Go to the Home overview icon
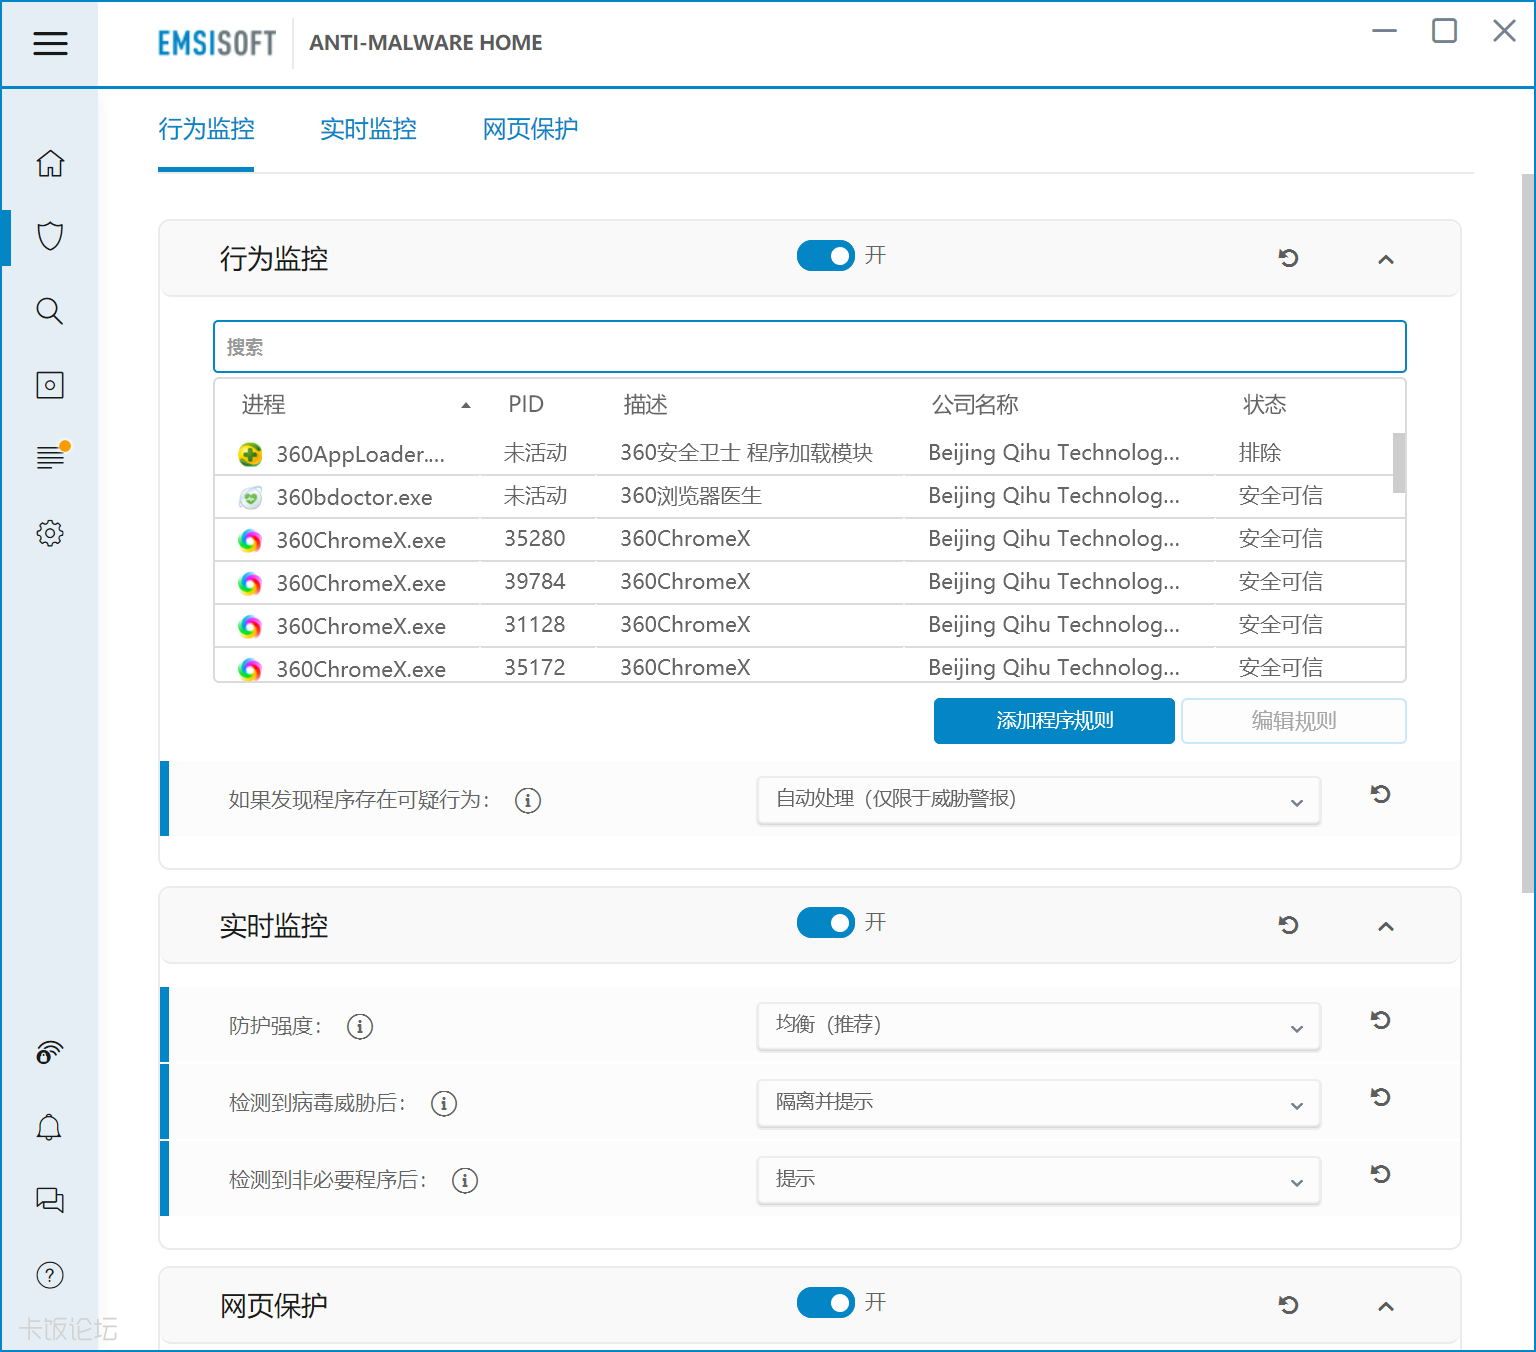Viewport: 1536px width, 1352px height. (x=50, y=163)
